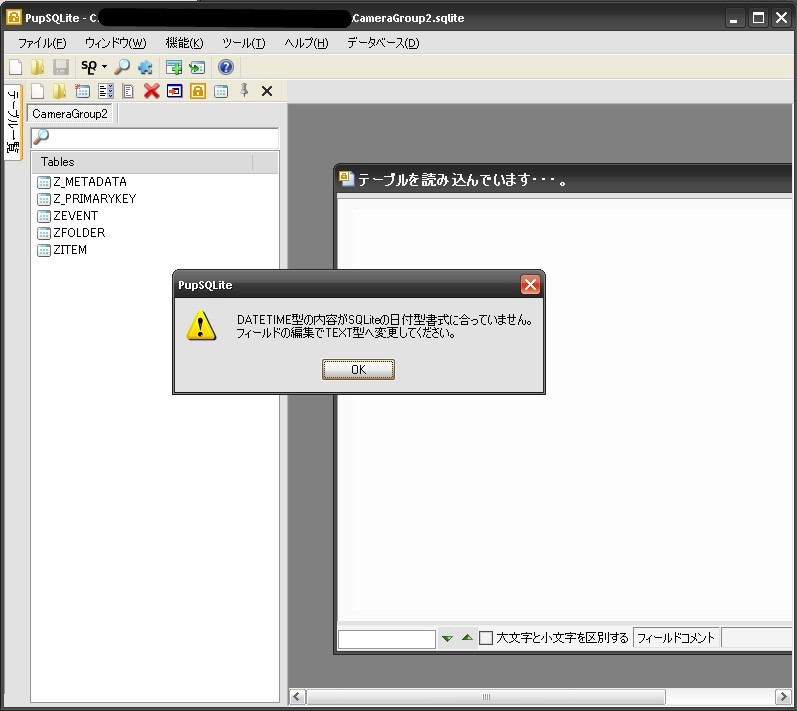
Task: Open the データベース(D) menu
Action: tap(383, 43)
